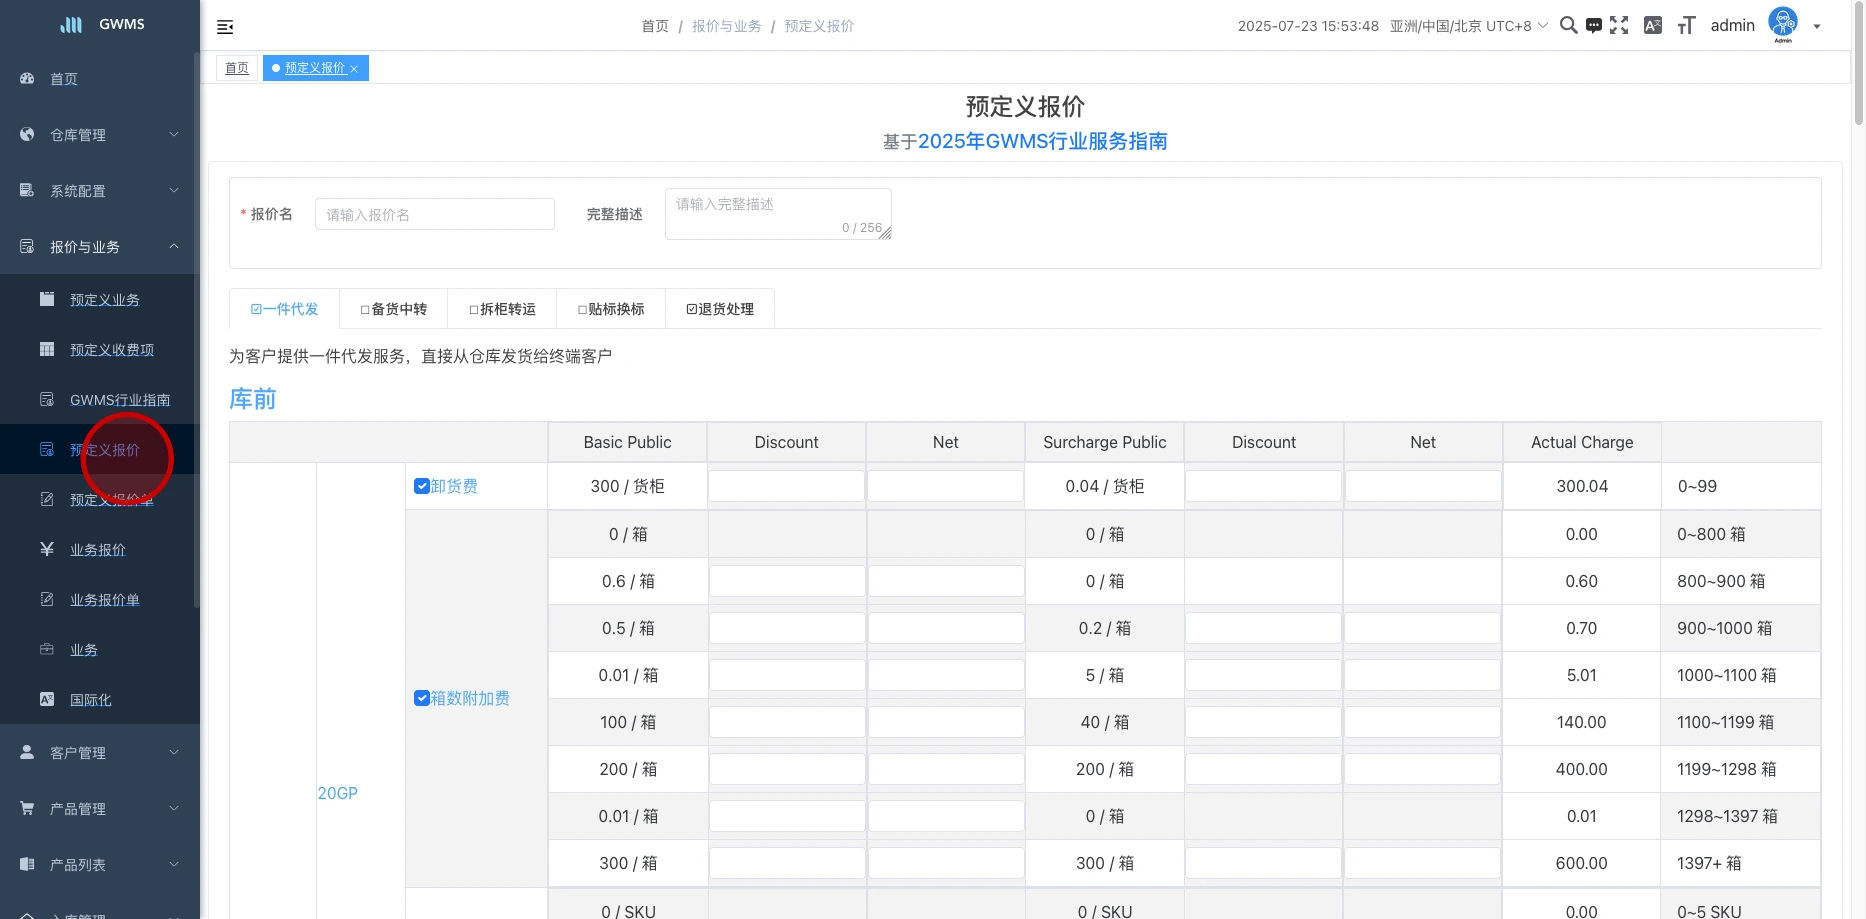The image size is (1866, 919).
Task: Close the 预定义报价 tab with its x
Action: [x=354, y=69]
